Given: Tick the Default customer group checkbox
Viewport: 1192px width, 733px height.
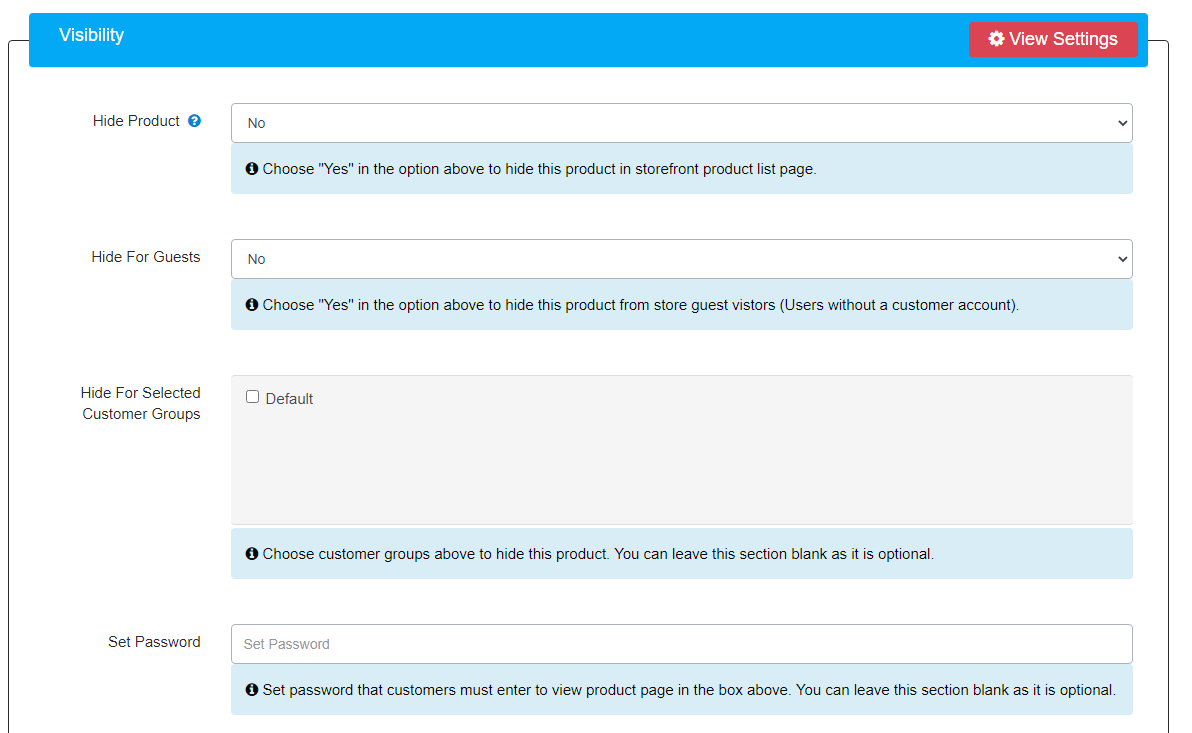Looking at the screenshot, I should click(x=253, y=397).
